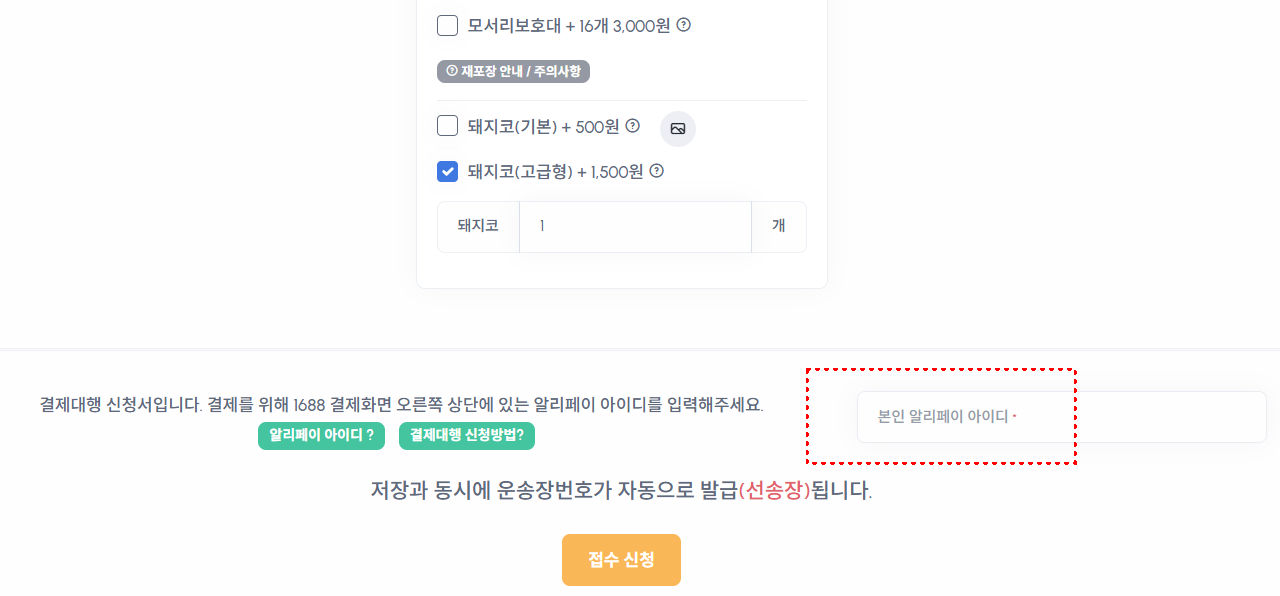Check the 돼지코(기본) + 500원 option

point(447,126)
